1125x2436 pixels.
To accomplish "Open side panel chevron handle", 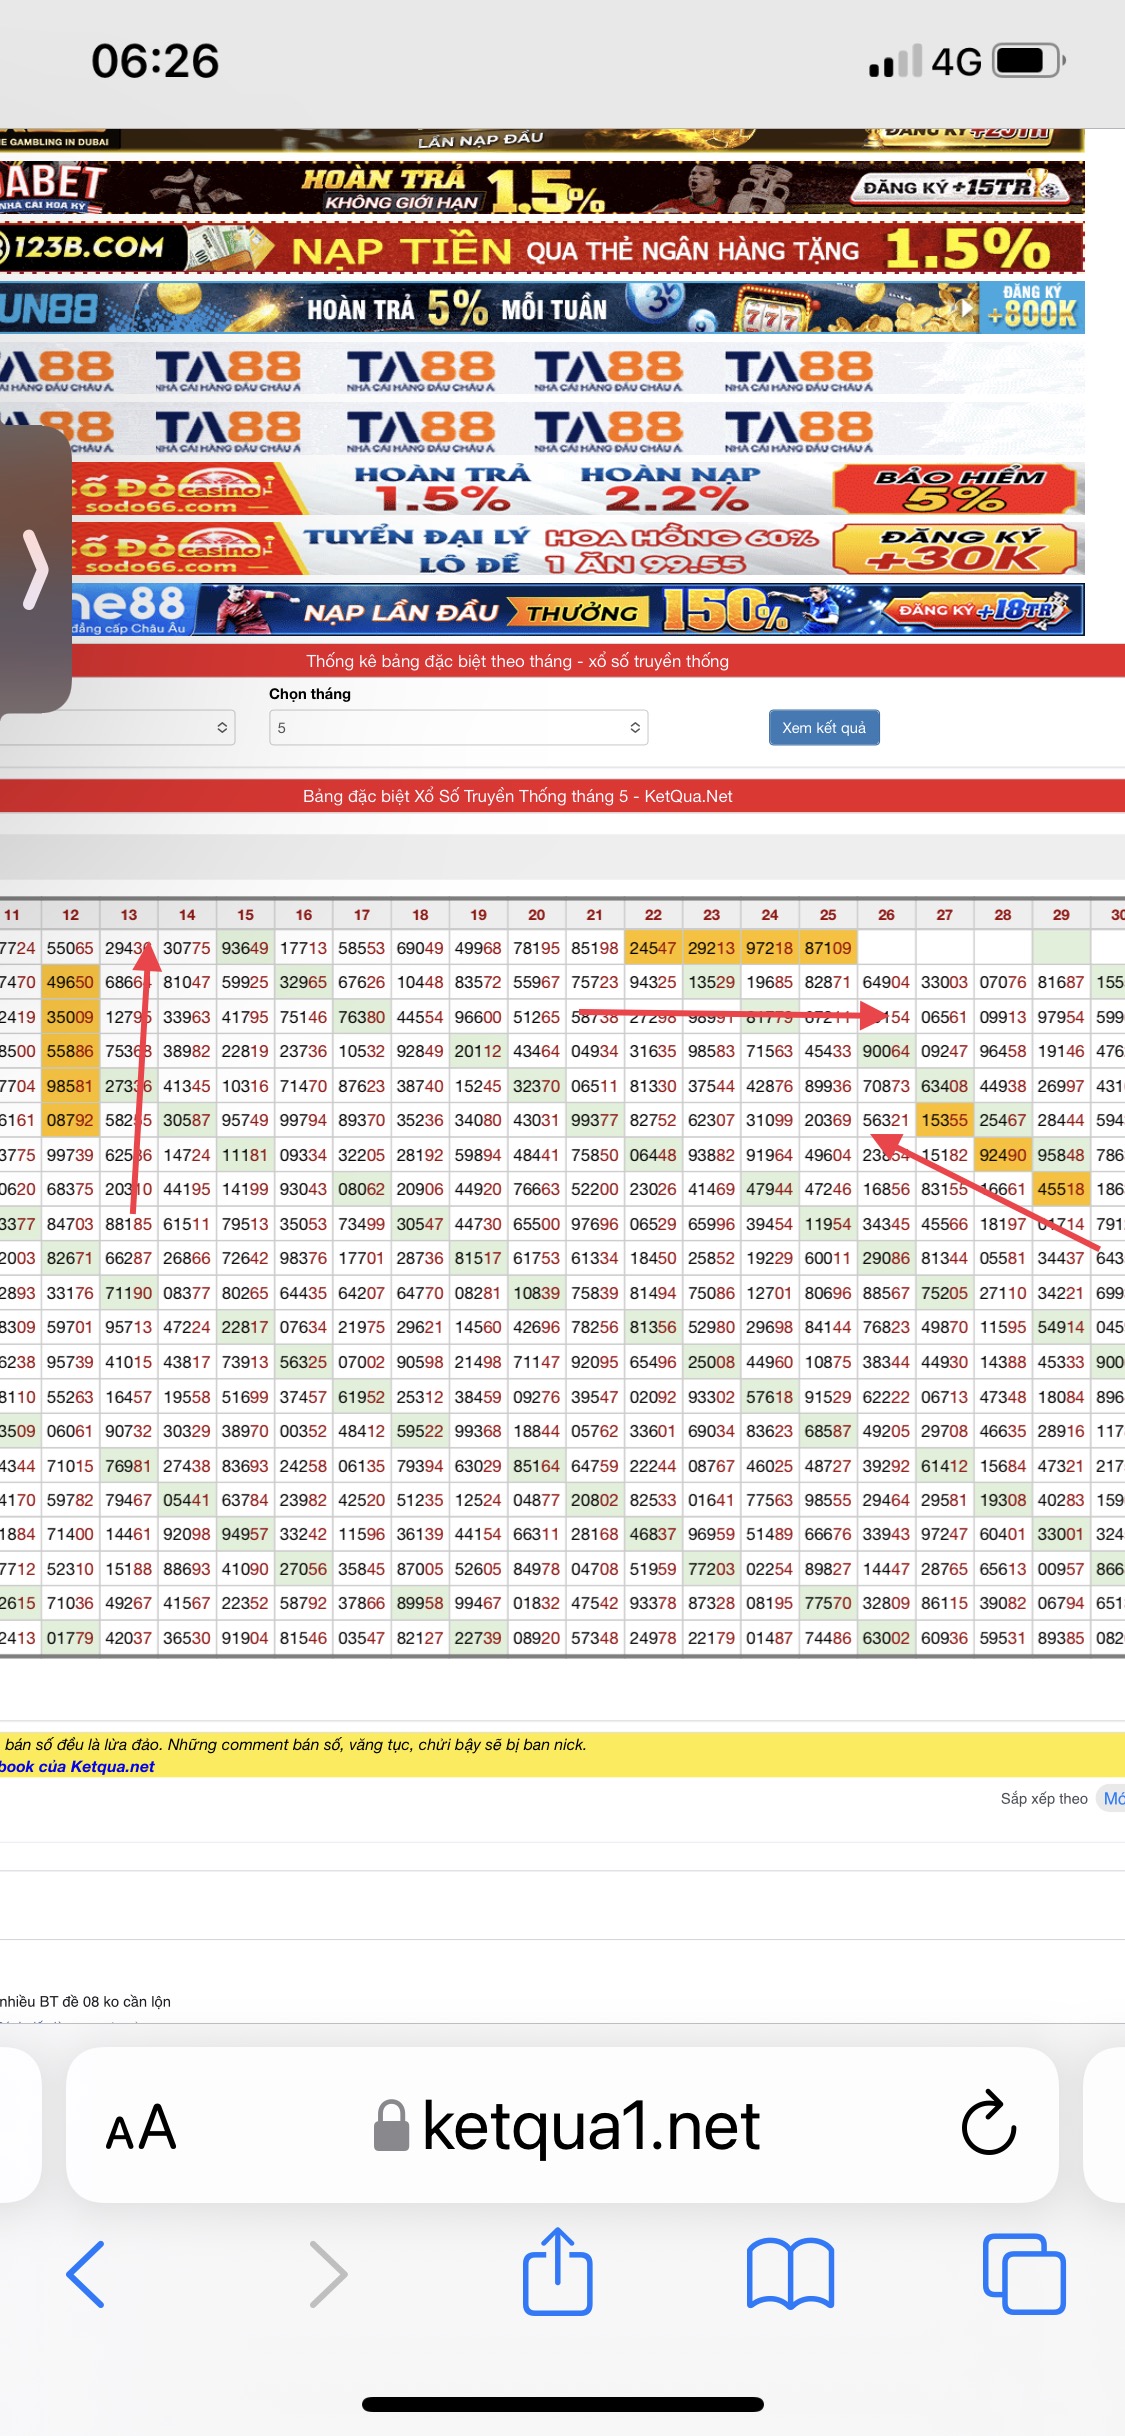I will coord(35,570).
